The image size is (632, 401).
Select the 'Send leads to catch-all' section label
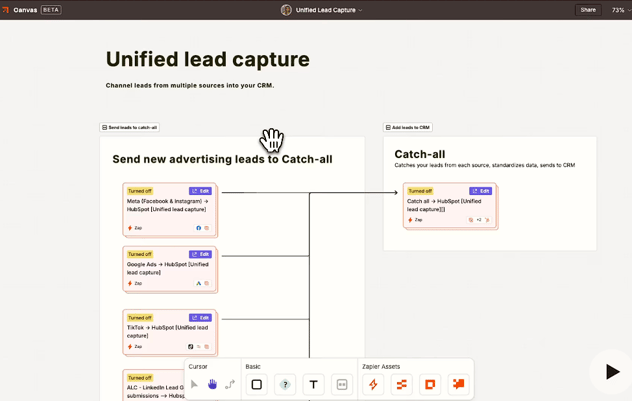click(x=130, y=127)
